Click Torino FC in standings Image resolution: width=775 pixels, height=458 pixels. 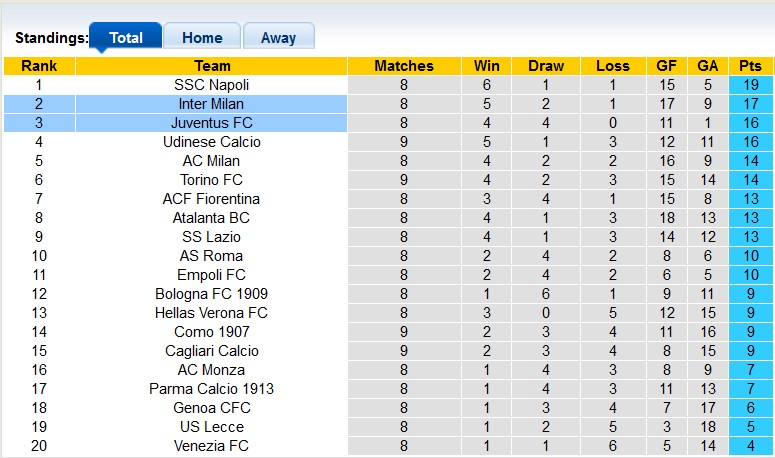click(211, 180)
